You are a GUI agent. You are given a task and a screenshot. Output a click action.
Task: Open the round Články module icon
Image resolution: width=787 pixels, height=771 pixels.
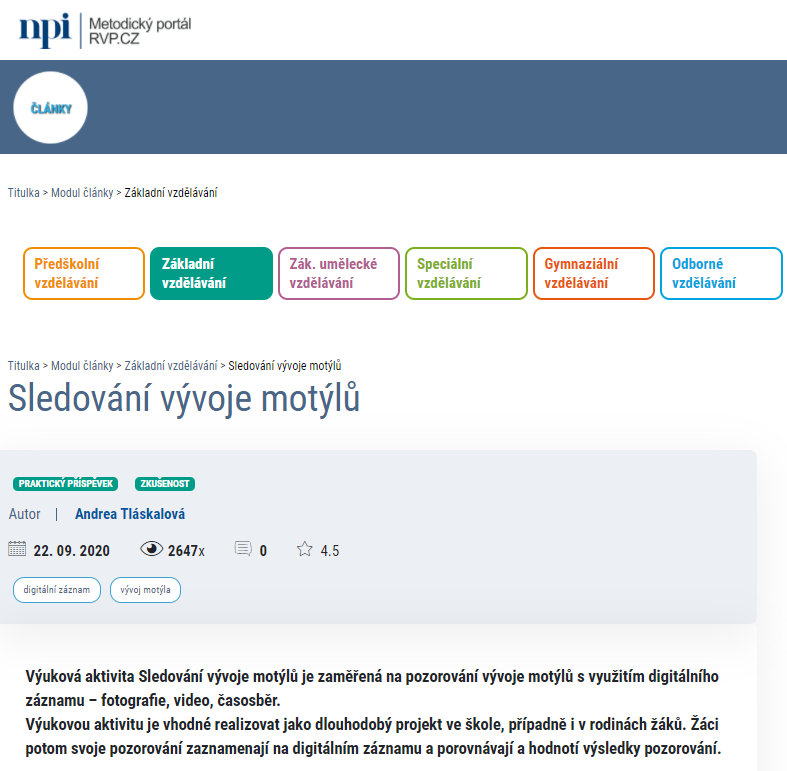[51, 108]
